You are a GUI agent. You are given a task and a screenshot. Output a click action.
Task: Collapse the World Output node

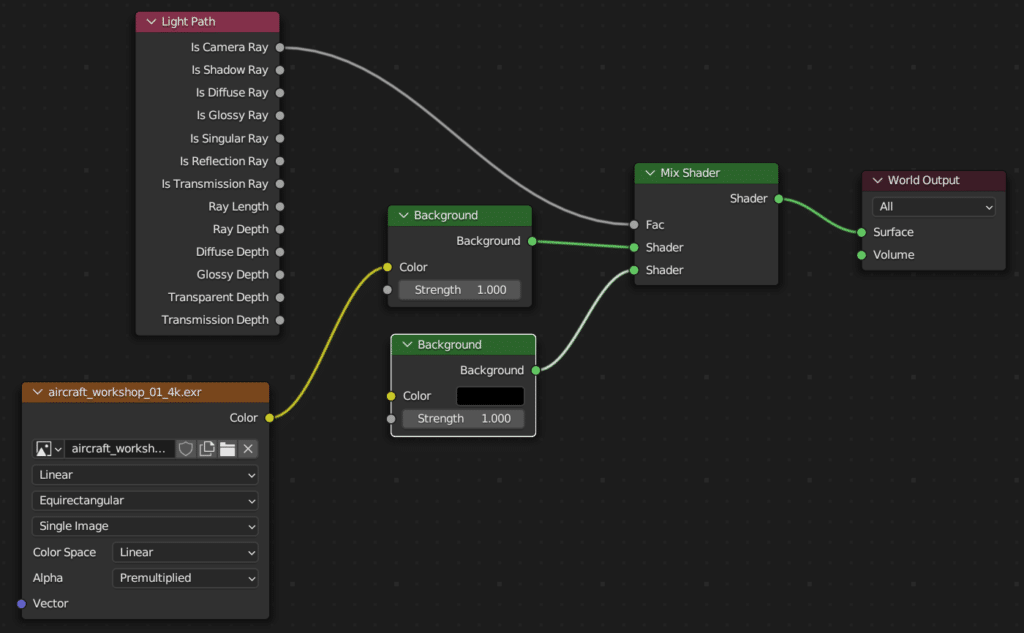pyautogui.click(x=877, y=181)
